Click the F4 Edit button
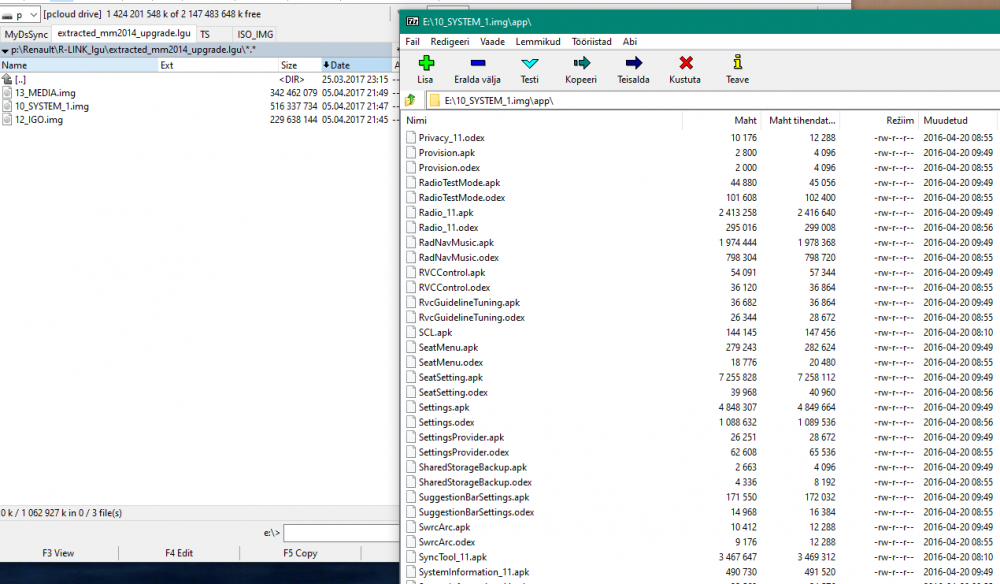The image size is (1000, 584). tap(179, 553)
